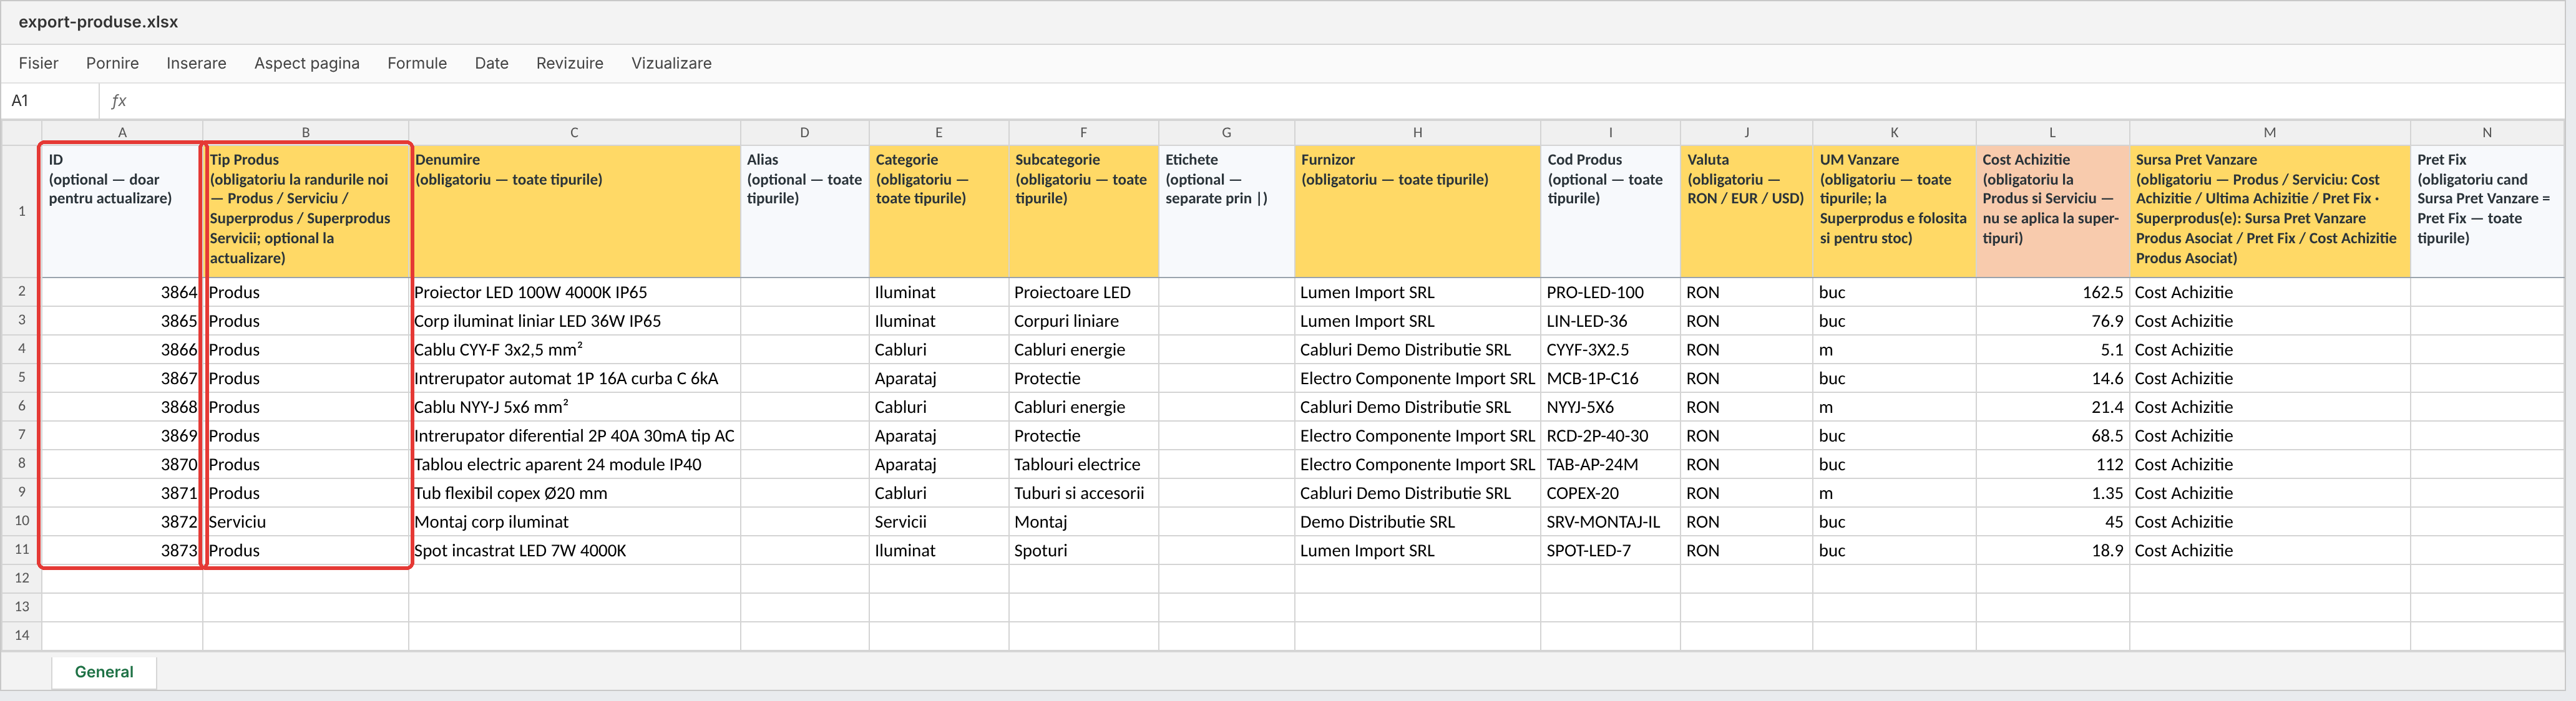2576x701 pixels.
Task: Select the Cost Achizitie header cell
Action: 2052,211
